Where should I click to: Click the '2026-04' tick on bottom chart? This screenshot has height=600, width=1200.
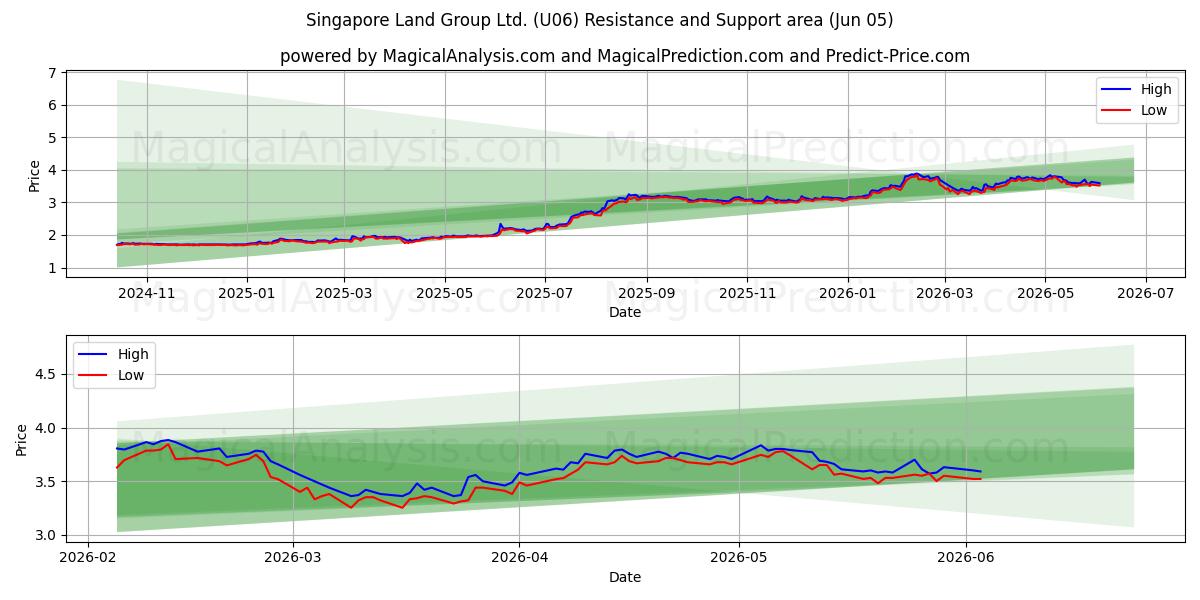coord(519,558)
